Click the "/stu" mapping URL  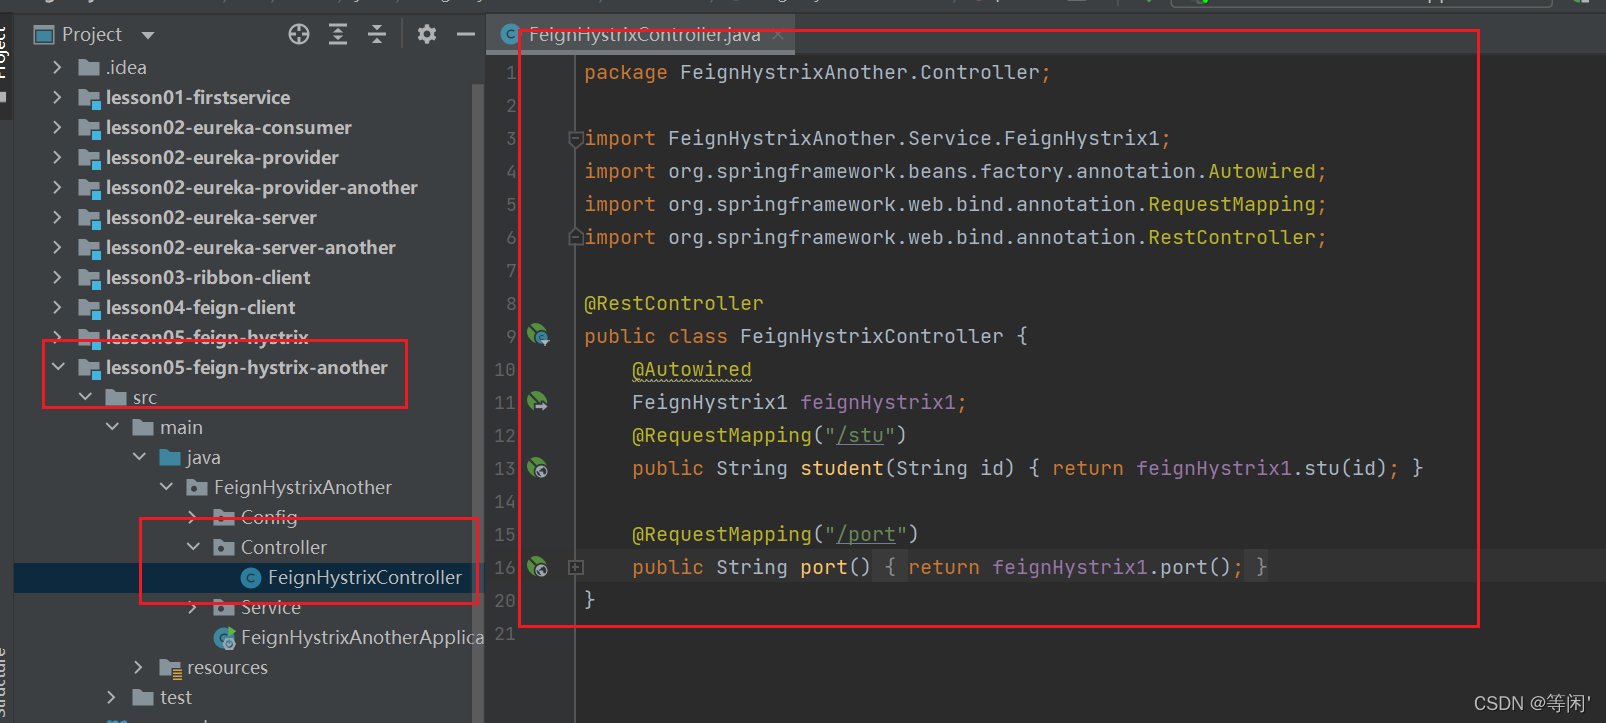[x=860, y=435]
